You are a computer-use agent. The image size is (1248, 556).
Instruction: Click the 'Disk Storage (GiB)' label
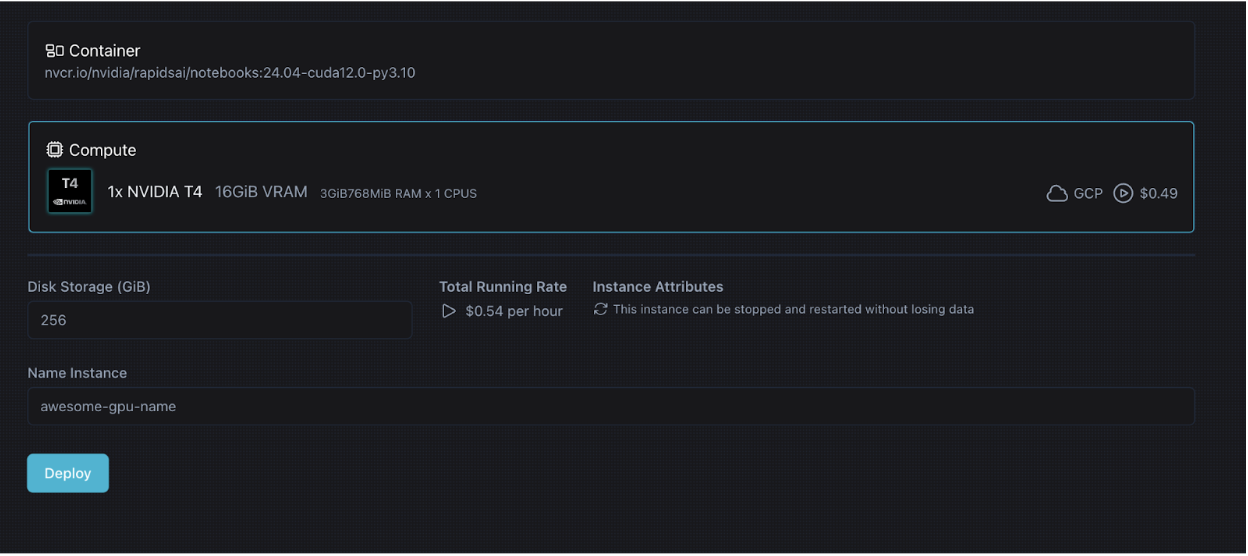[89, 287]
